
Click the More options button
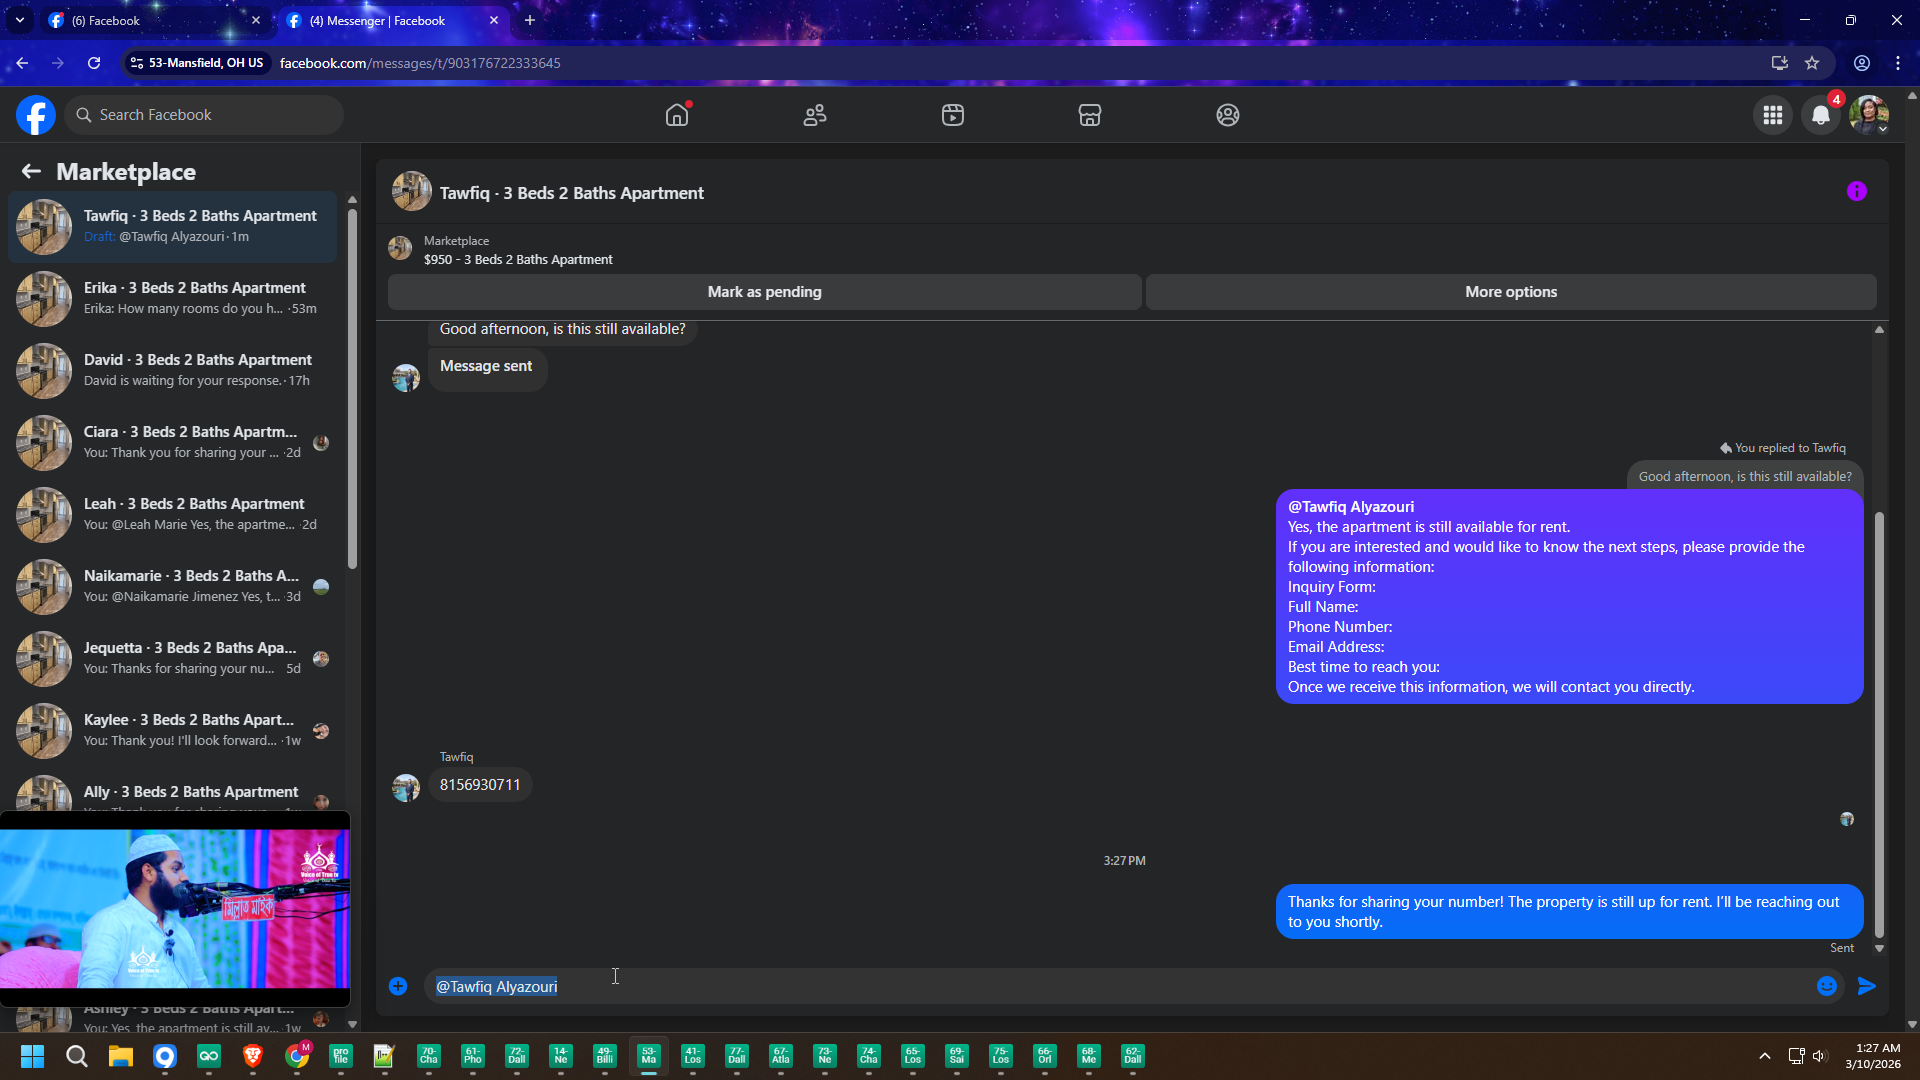[x=1511, y=292]
